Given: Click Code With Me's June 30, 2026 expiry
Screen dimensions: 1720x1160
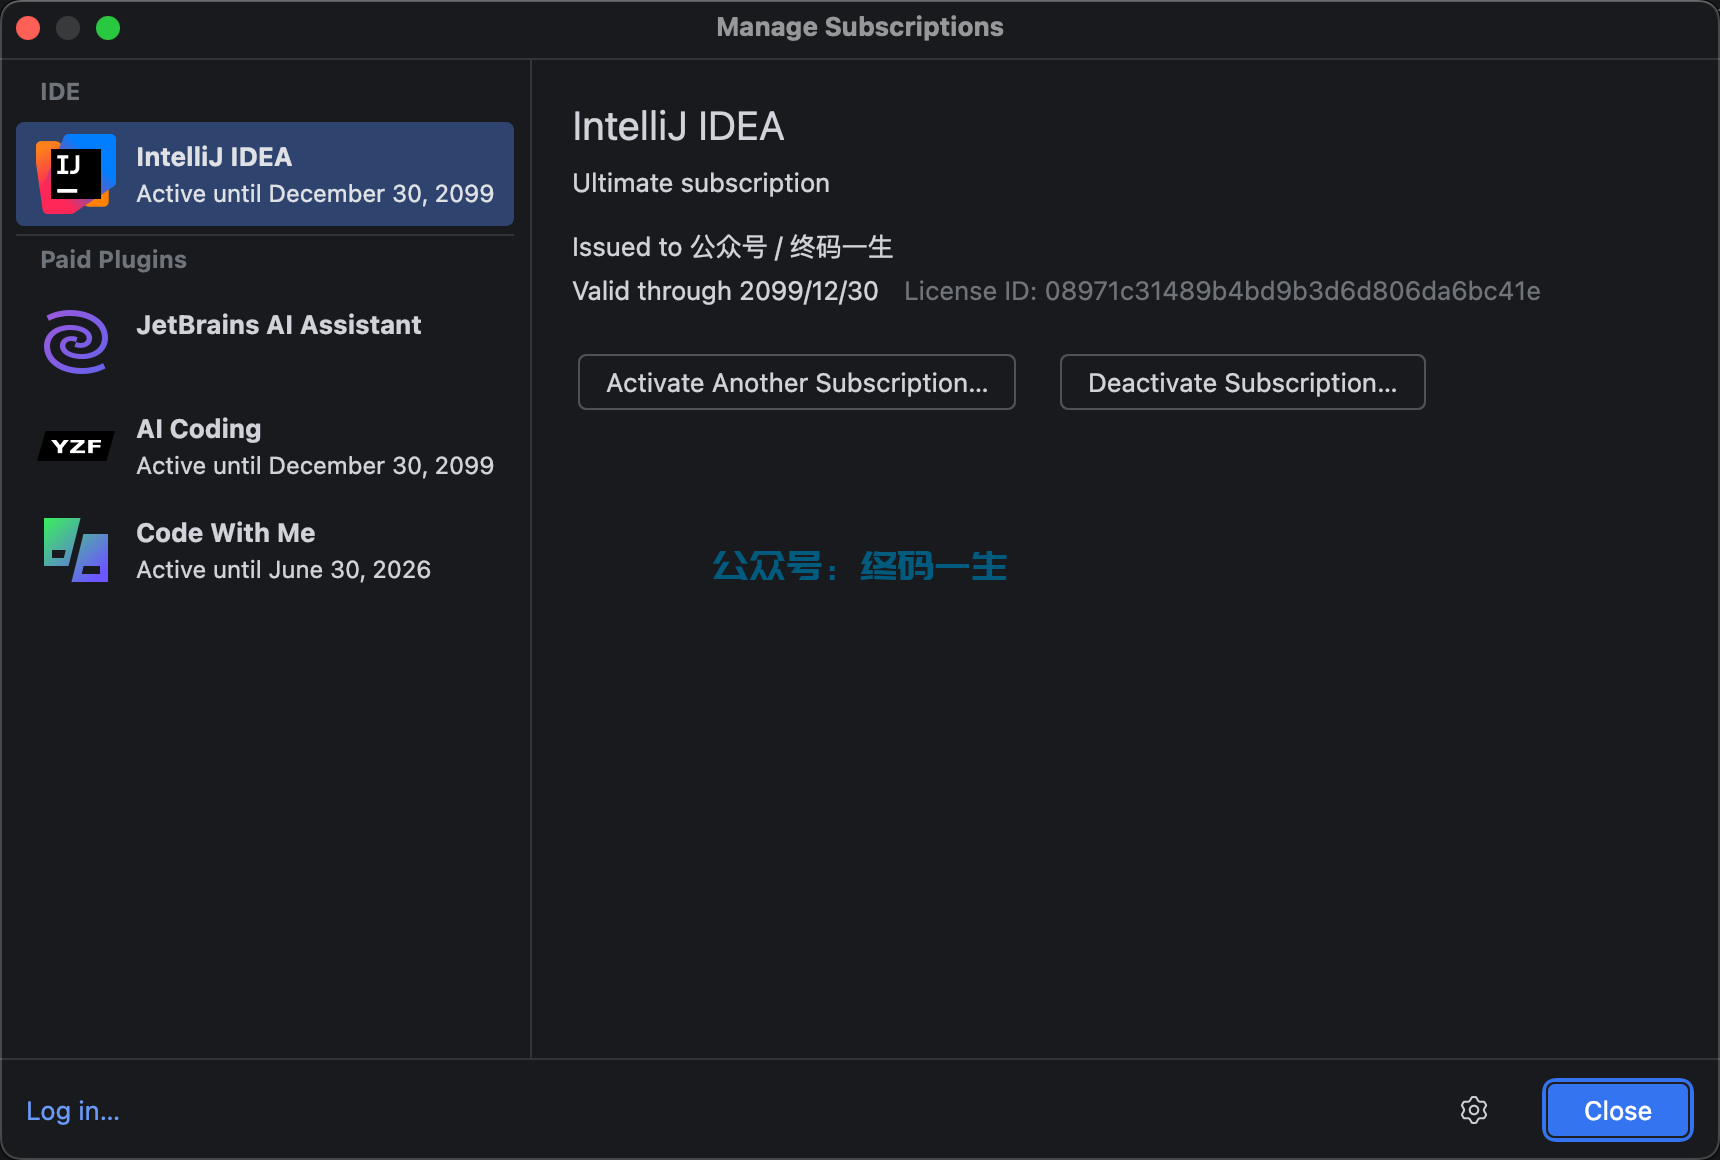Looking at the screenshot, I should (283, 570).
